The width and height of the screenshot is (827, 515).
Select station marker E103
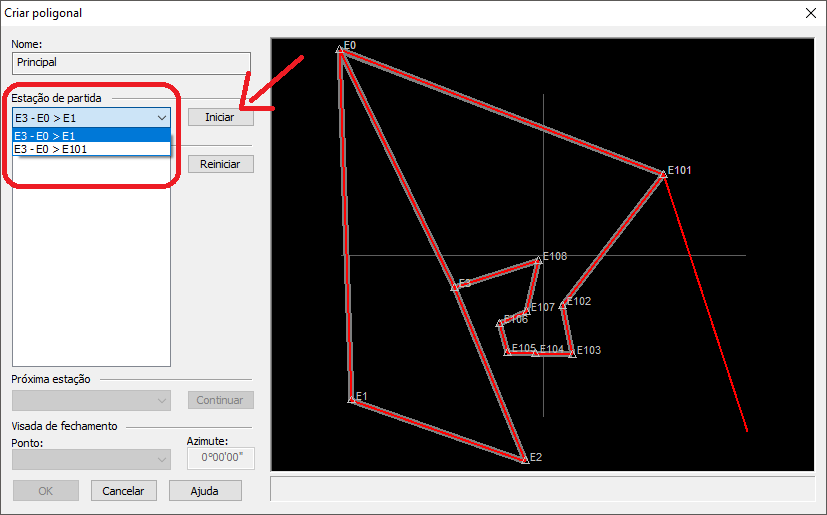point(573,353)
